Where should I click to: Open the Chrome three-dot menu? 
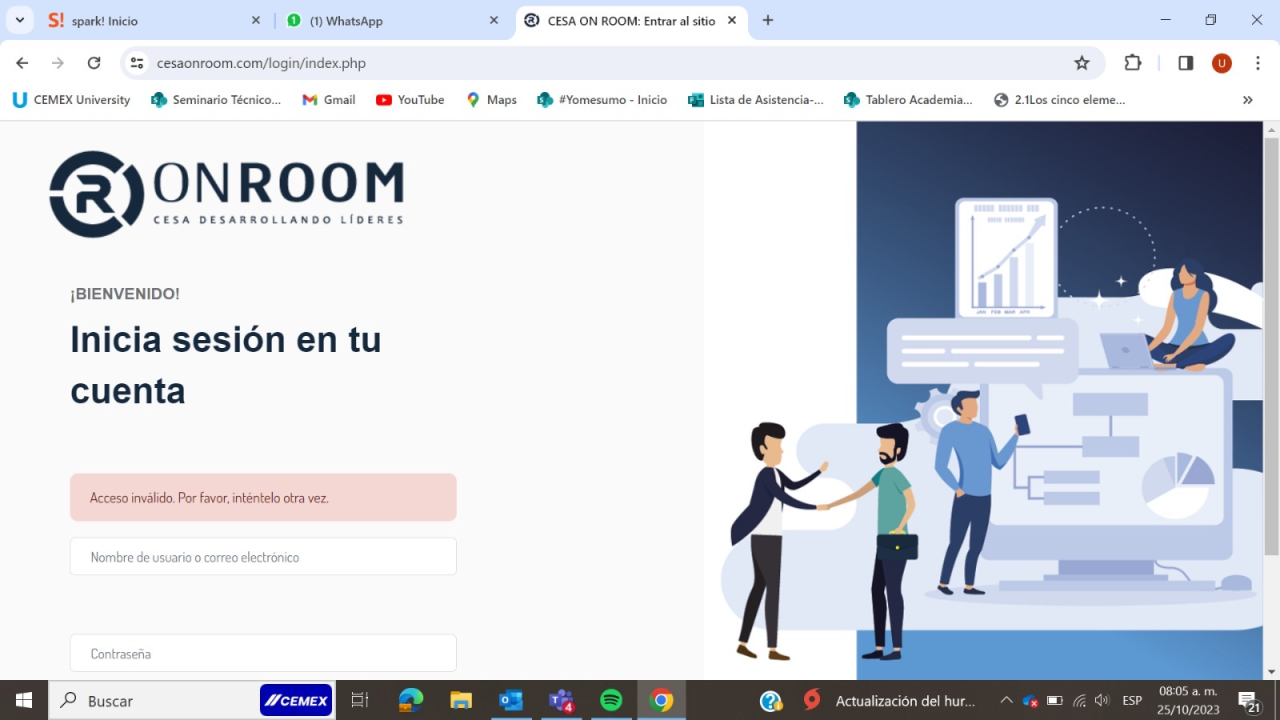(1257, 63)
